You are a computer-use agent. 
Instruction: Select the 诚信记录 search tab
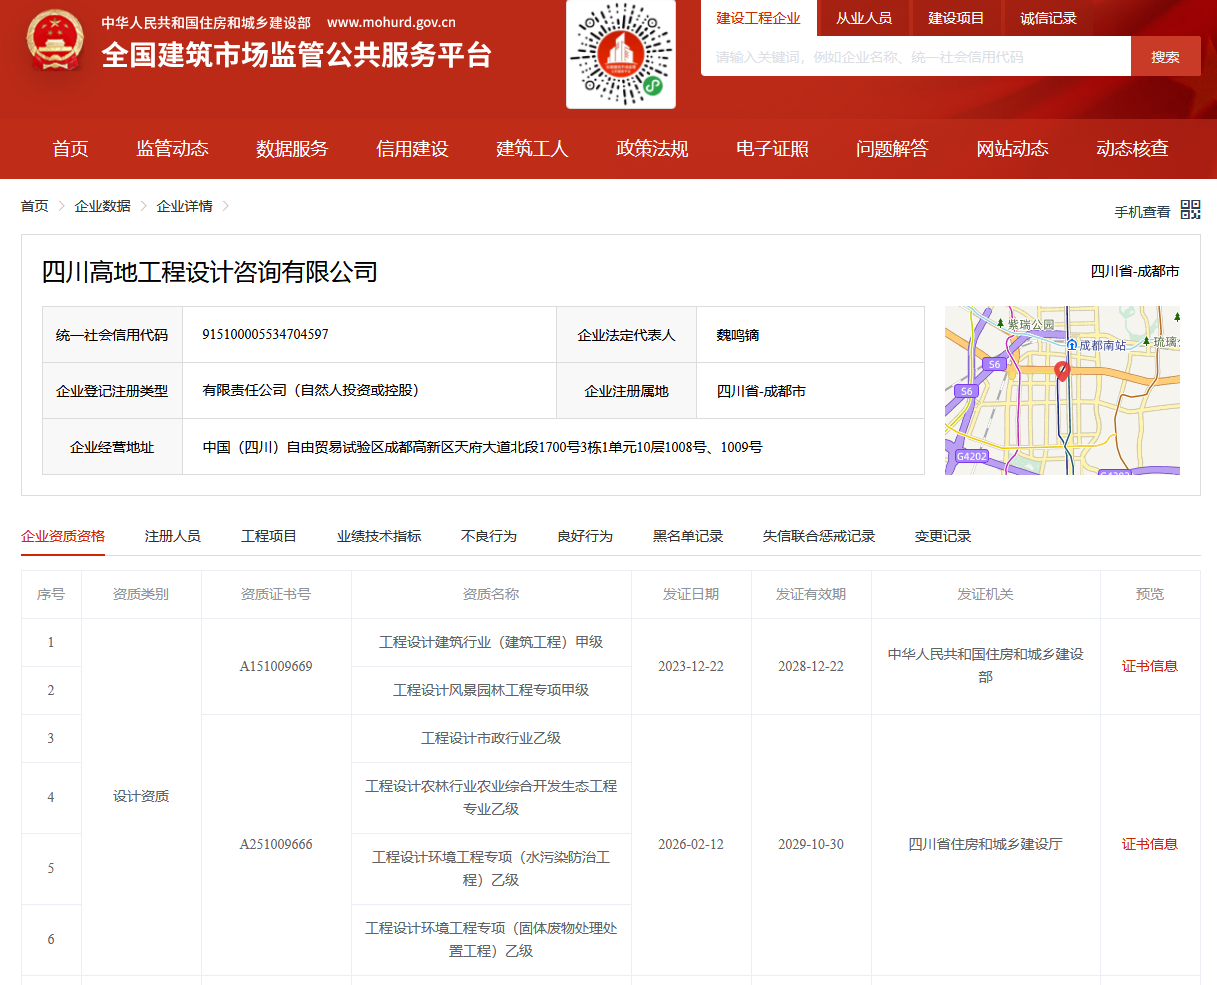tap(1048, 18)
